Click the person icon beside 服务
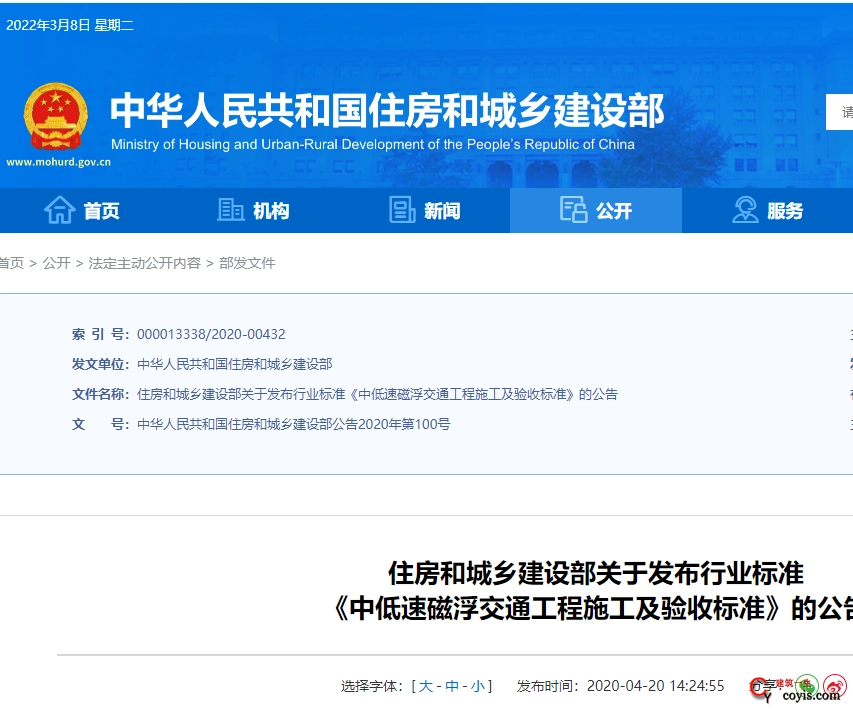 [x=745, y=210]
